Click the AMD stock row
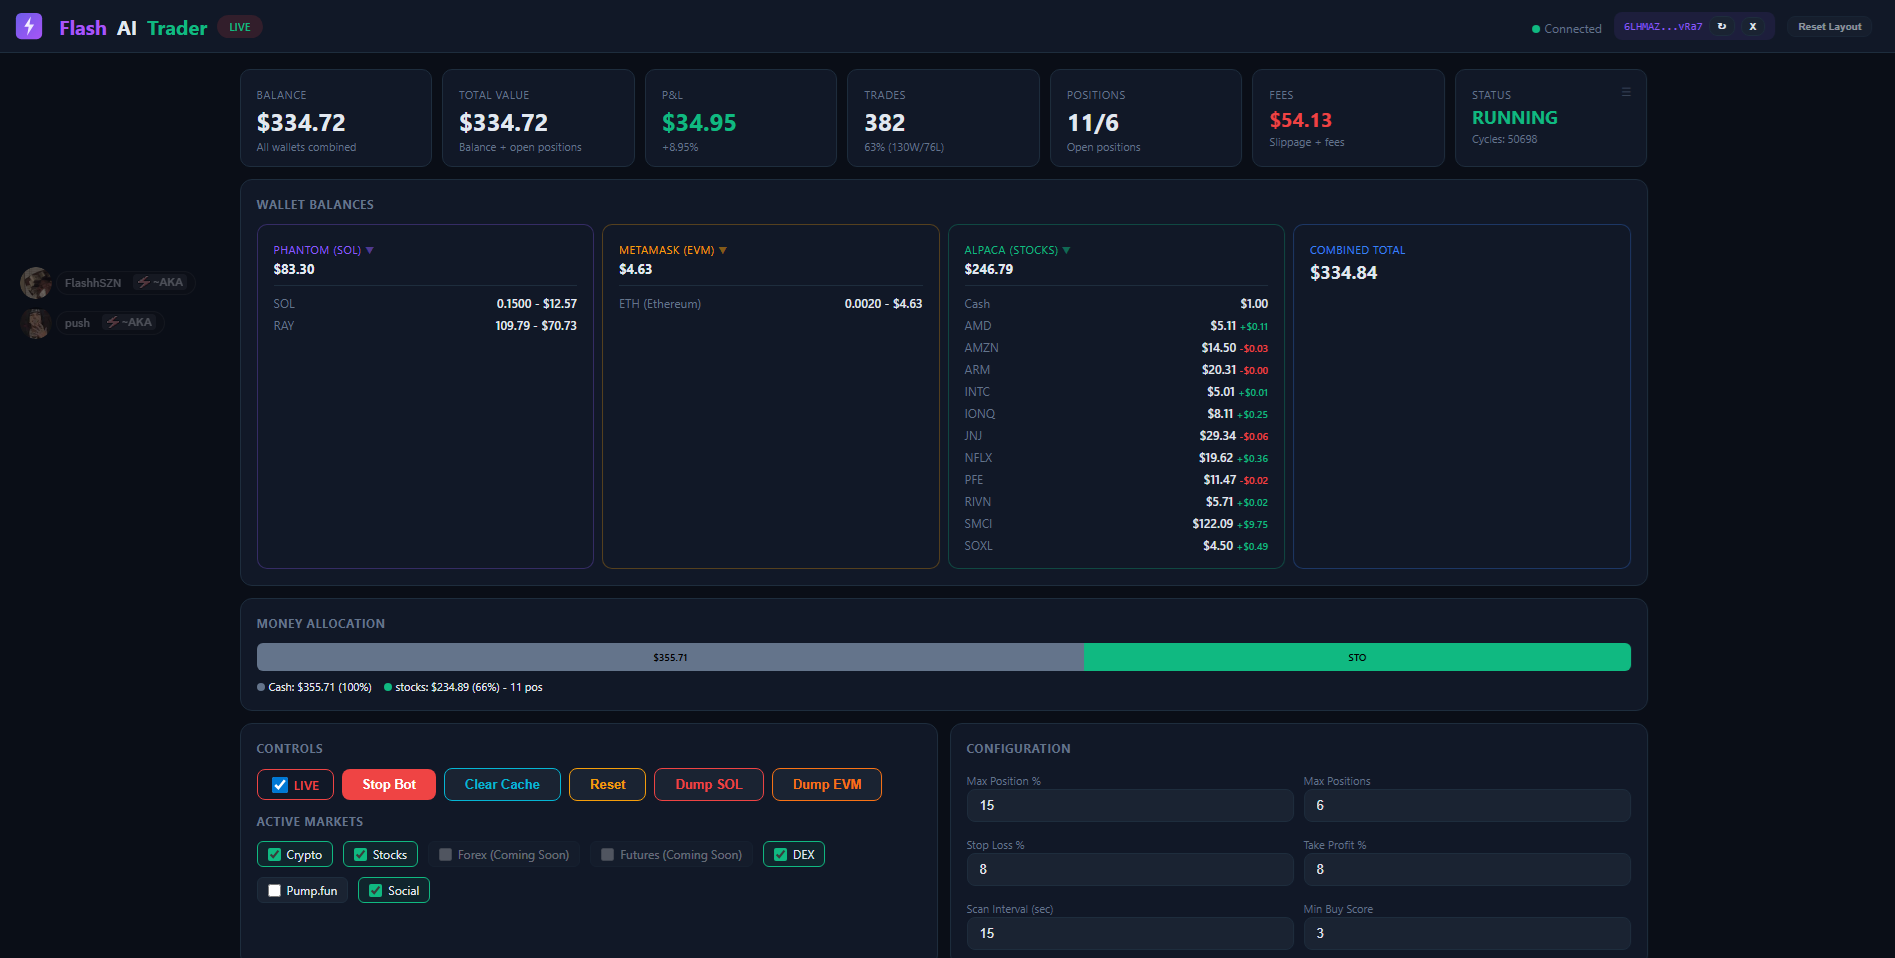 1116,326
